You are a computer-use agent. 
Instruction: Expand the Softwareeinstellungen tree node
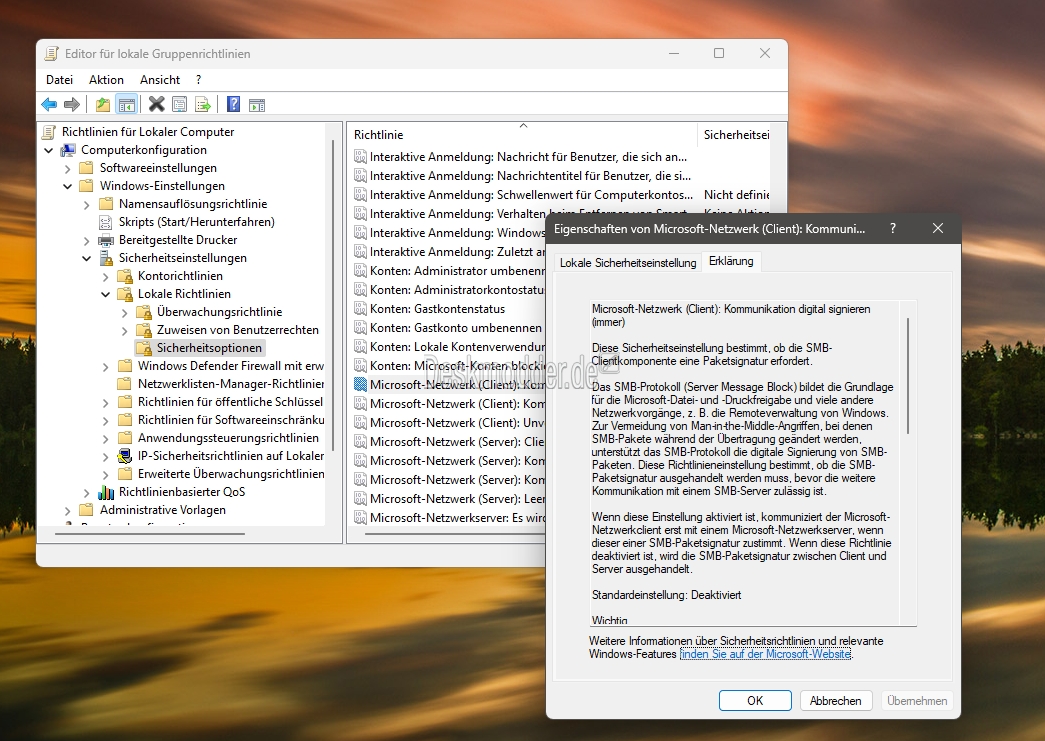67,169
